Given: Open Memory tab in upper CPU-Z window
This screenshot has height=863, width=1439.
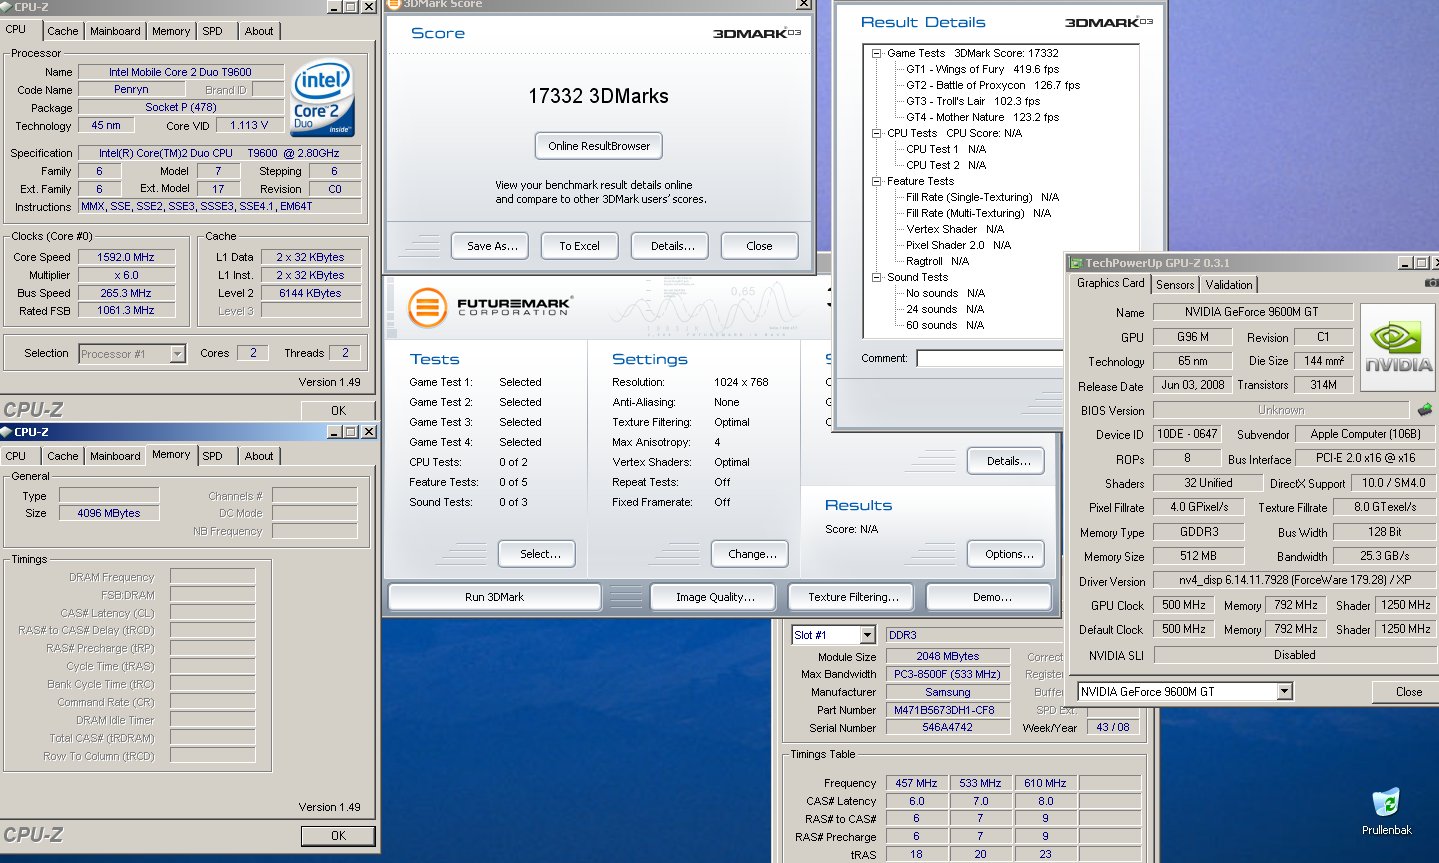Looking at the screenshot, I should pos(171,31).
